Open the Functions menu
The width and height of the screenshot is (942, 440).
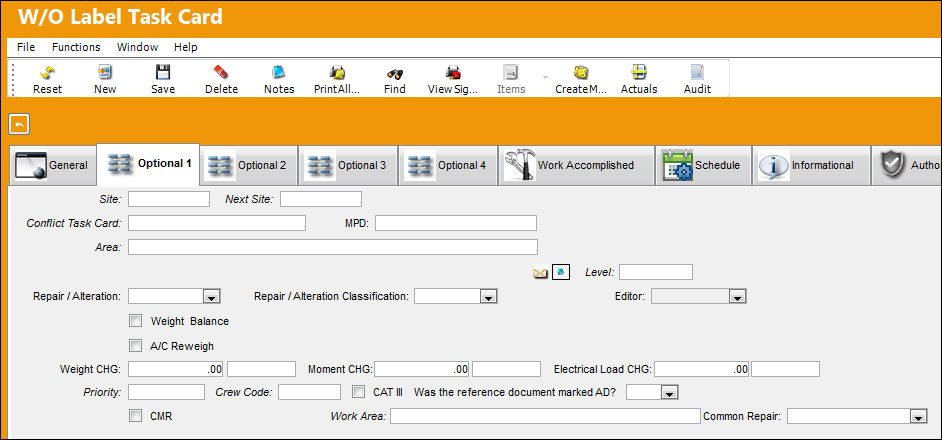[76, 47]
